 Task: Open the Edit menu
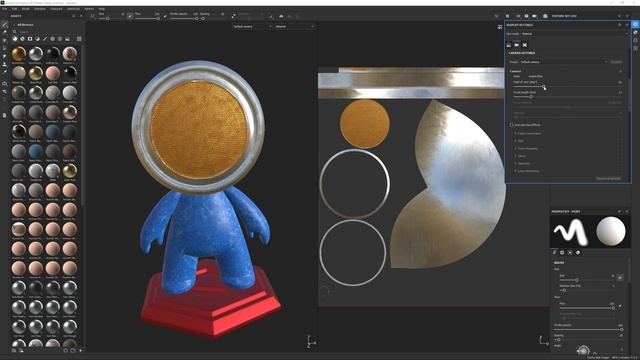pyautogui.click(x=14, y=9)
